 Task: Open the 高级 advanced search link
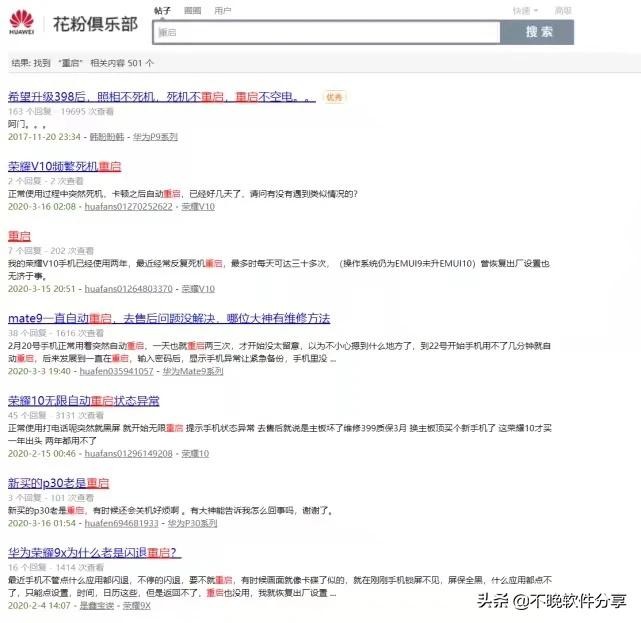tap(563, 10)
